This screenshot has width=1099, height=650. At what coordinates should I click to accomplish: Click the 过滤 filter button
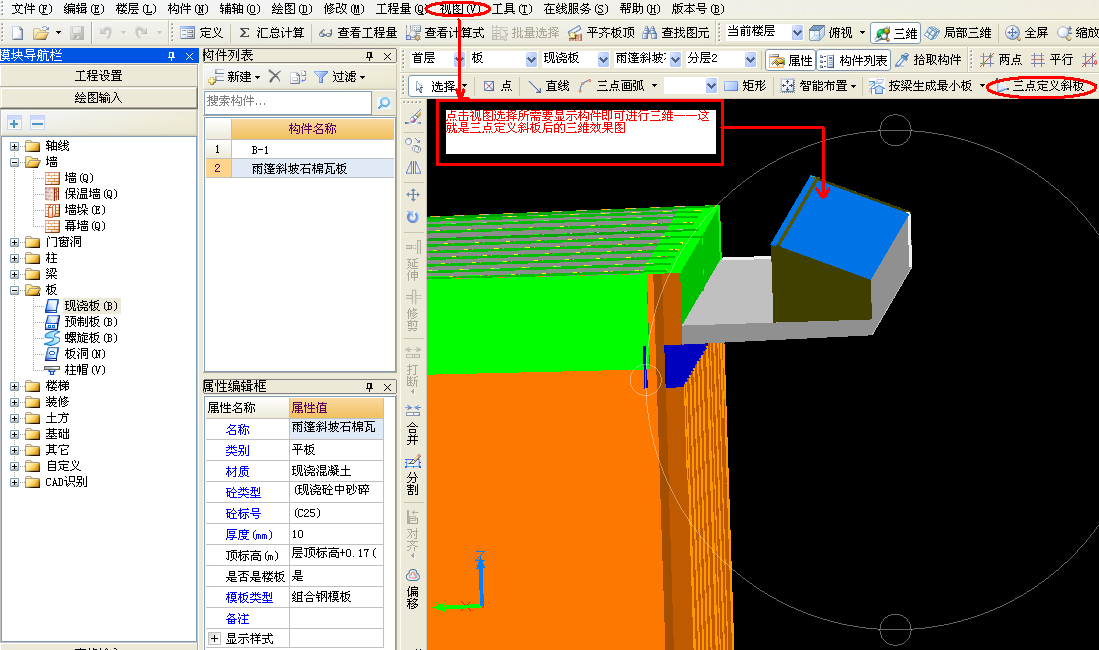pyautogui.click(x=340, y=76)
